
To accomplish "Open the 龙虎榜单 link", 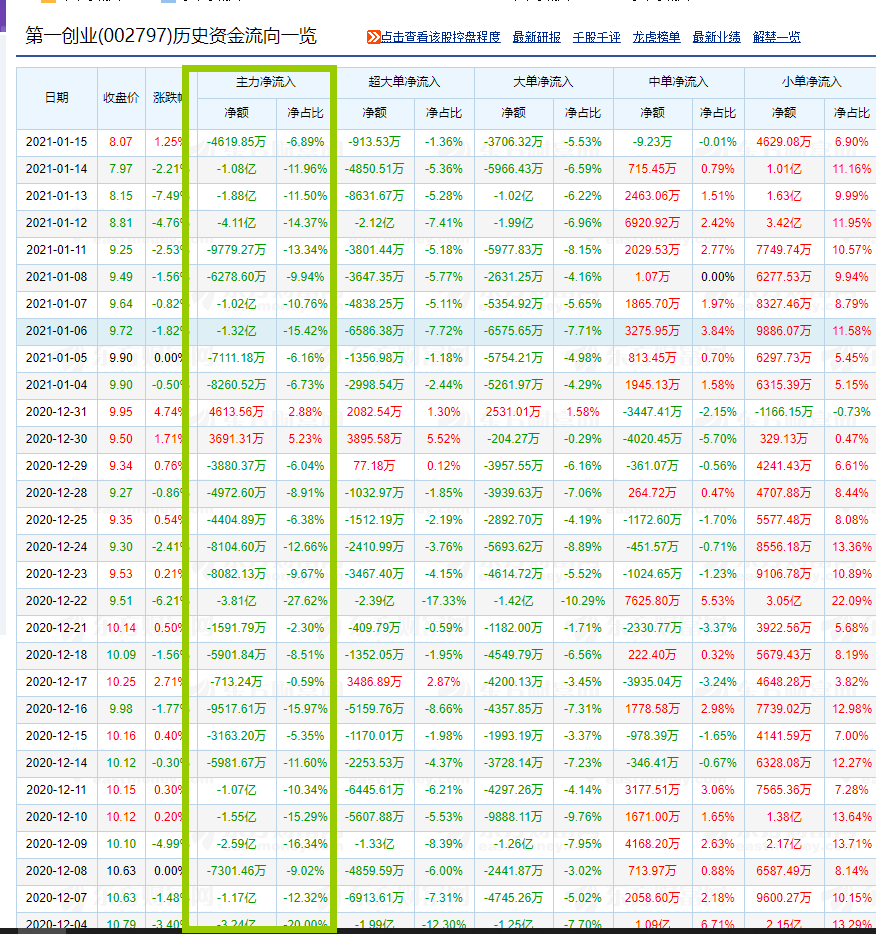I will tap(657, 38).
